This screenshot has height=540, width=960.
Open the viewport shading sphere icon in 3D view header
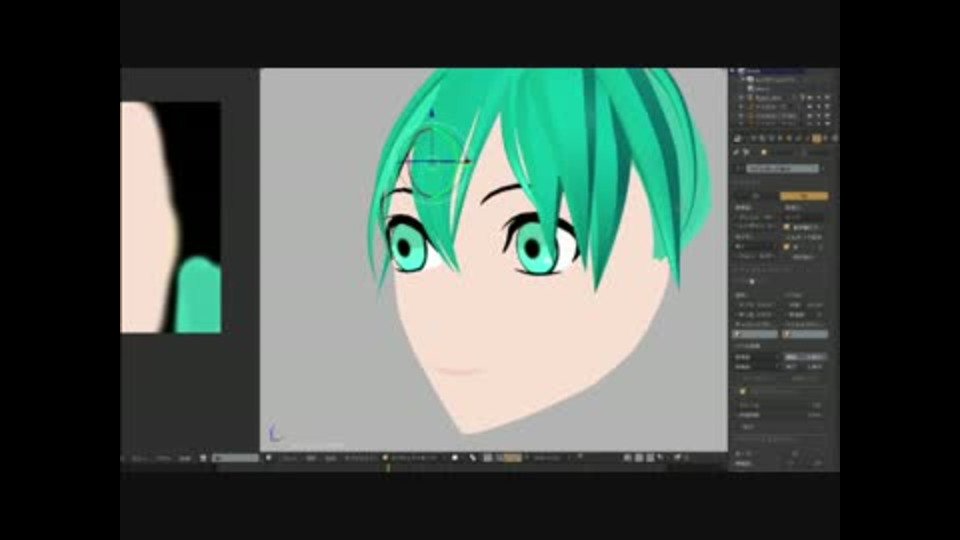click(455, 457)
